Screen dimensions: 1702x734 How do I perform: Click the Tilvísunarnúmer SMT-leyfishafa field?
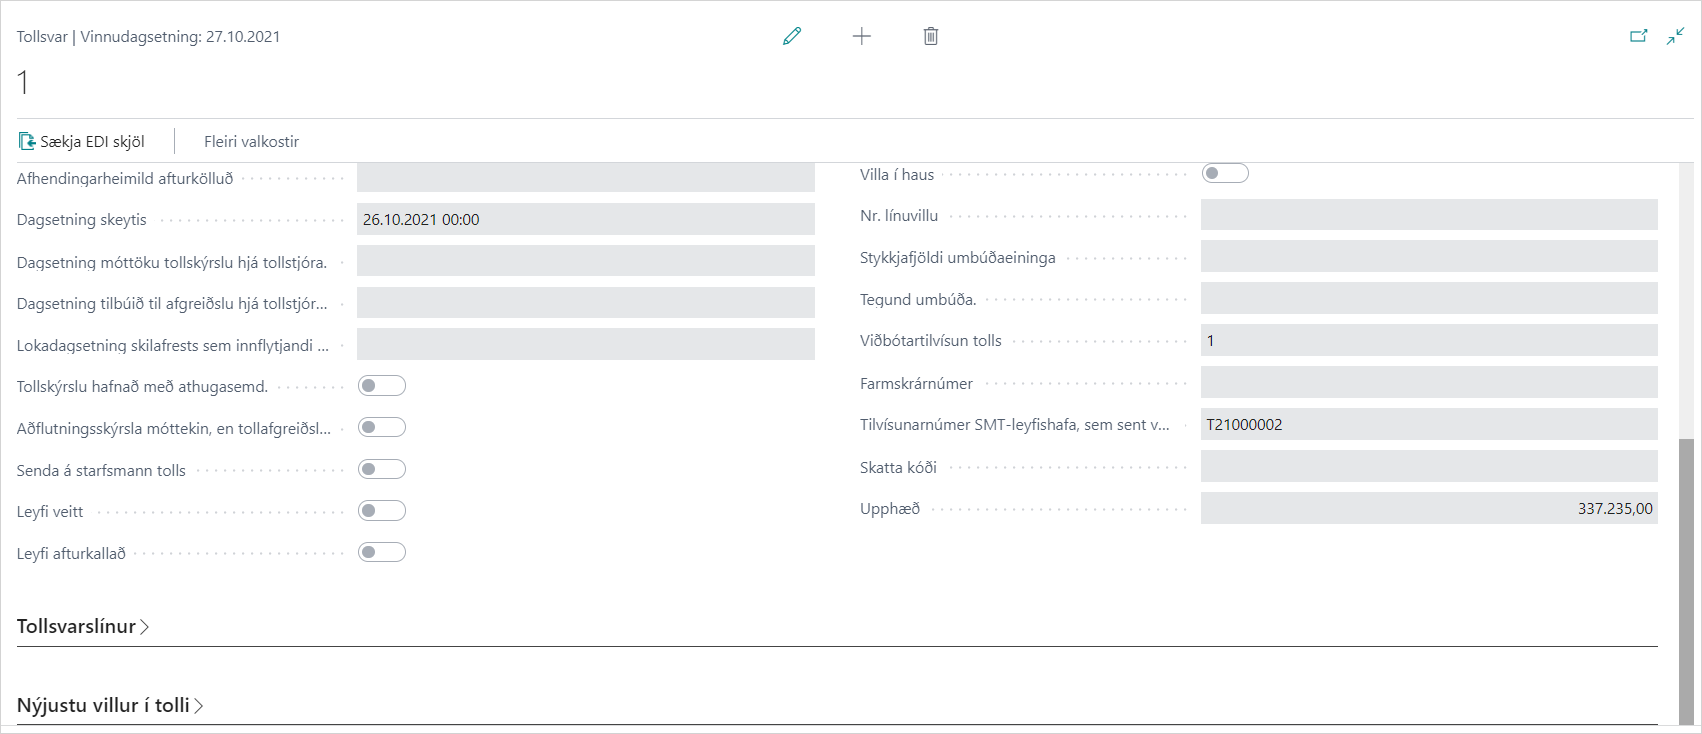[1428, 425]
